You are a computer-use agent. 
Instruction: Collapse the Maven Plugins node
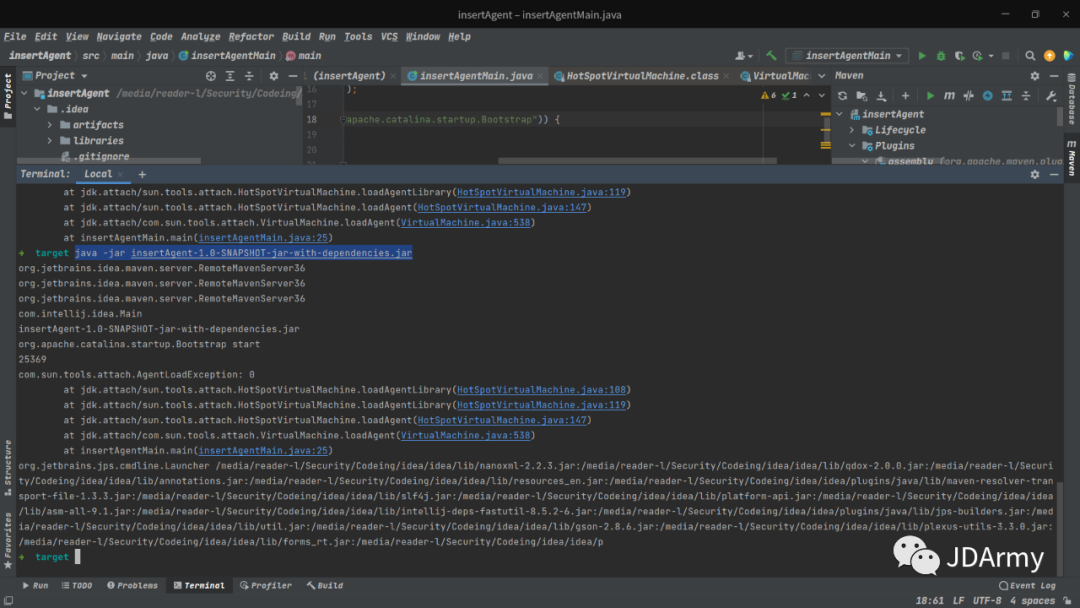[852, 146]
